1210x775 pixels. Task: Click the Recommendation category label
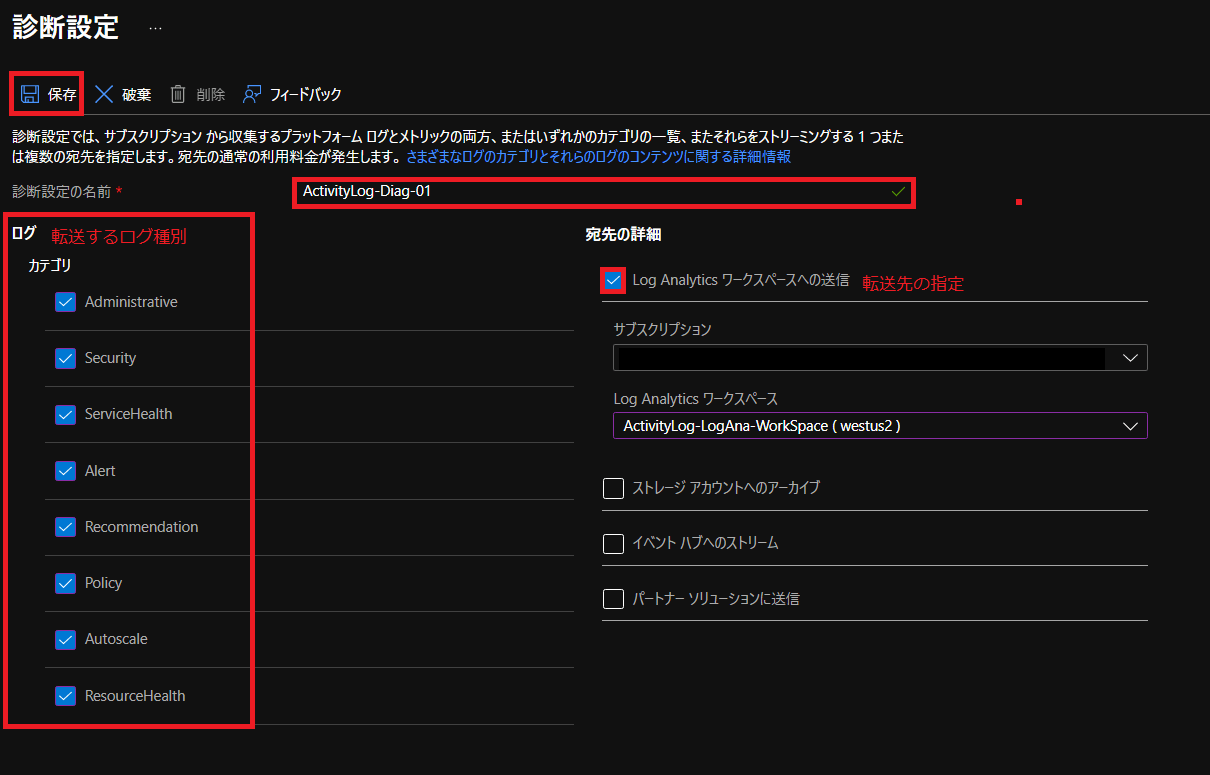[x=141, y=527]
